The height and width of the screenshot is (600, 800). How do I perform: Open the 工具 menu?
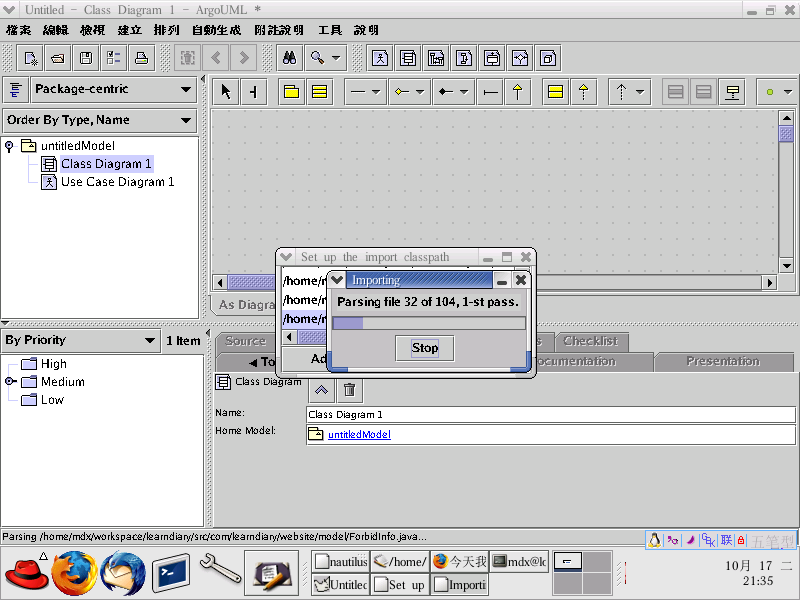(x=330, y=31)
